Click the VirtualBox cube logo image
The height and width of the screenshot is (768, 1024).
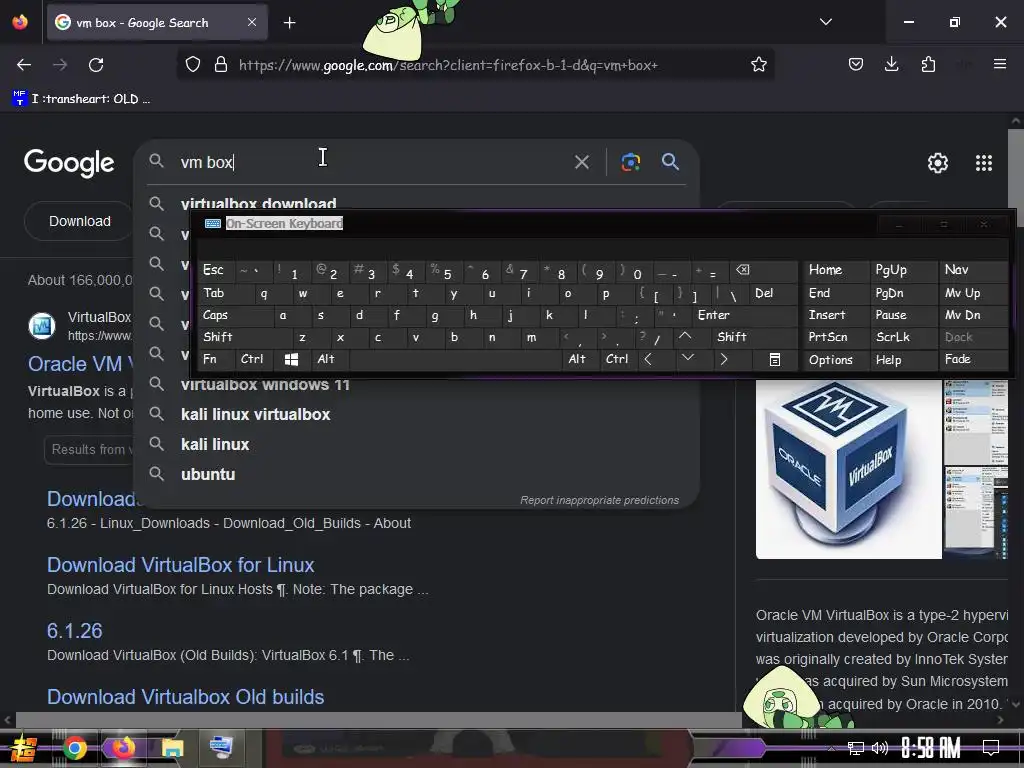point(848,468)
